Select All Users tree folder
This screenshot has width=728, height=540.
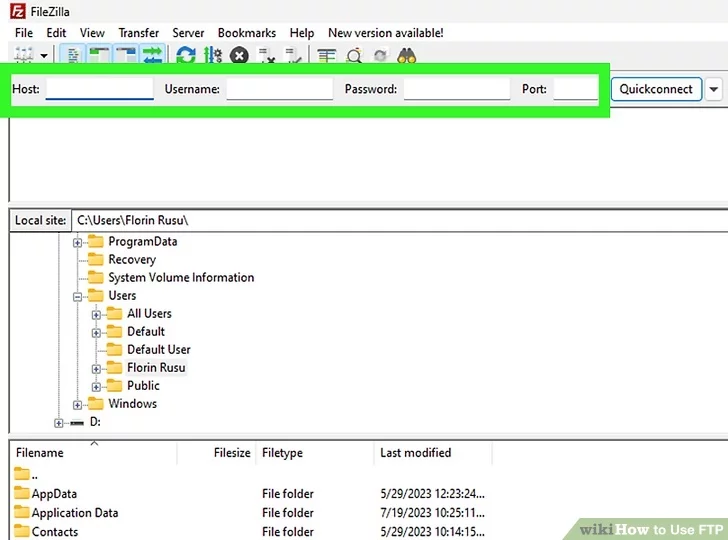click(149, 313)
